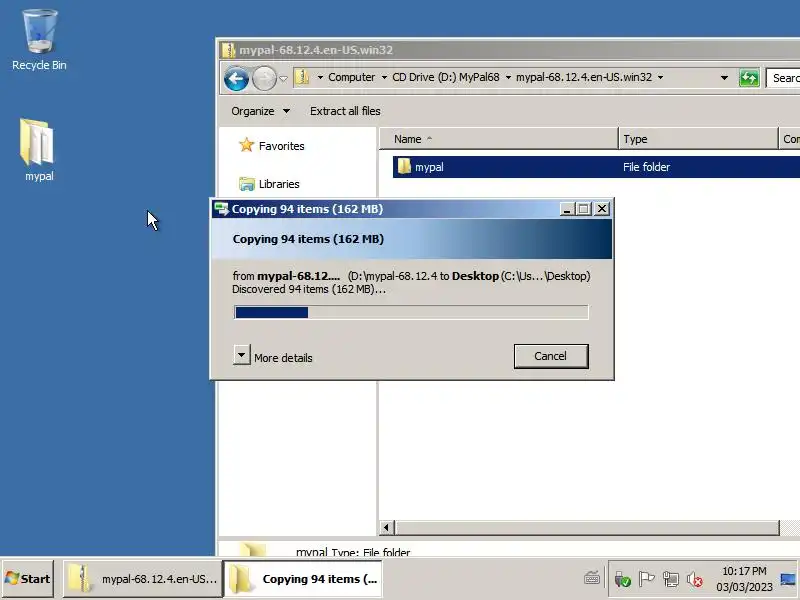Click mypal-68.12.4.en-US.win32 breadcrumb
The image size is (800, 600).
pos(584,78)
